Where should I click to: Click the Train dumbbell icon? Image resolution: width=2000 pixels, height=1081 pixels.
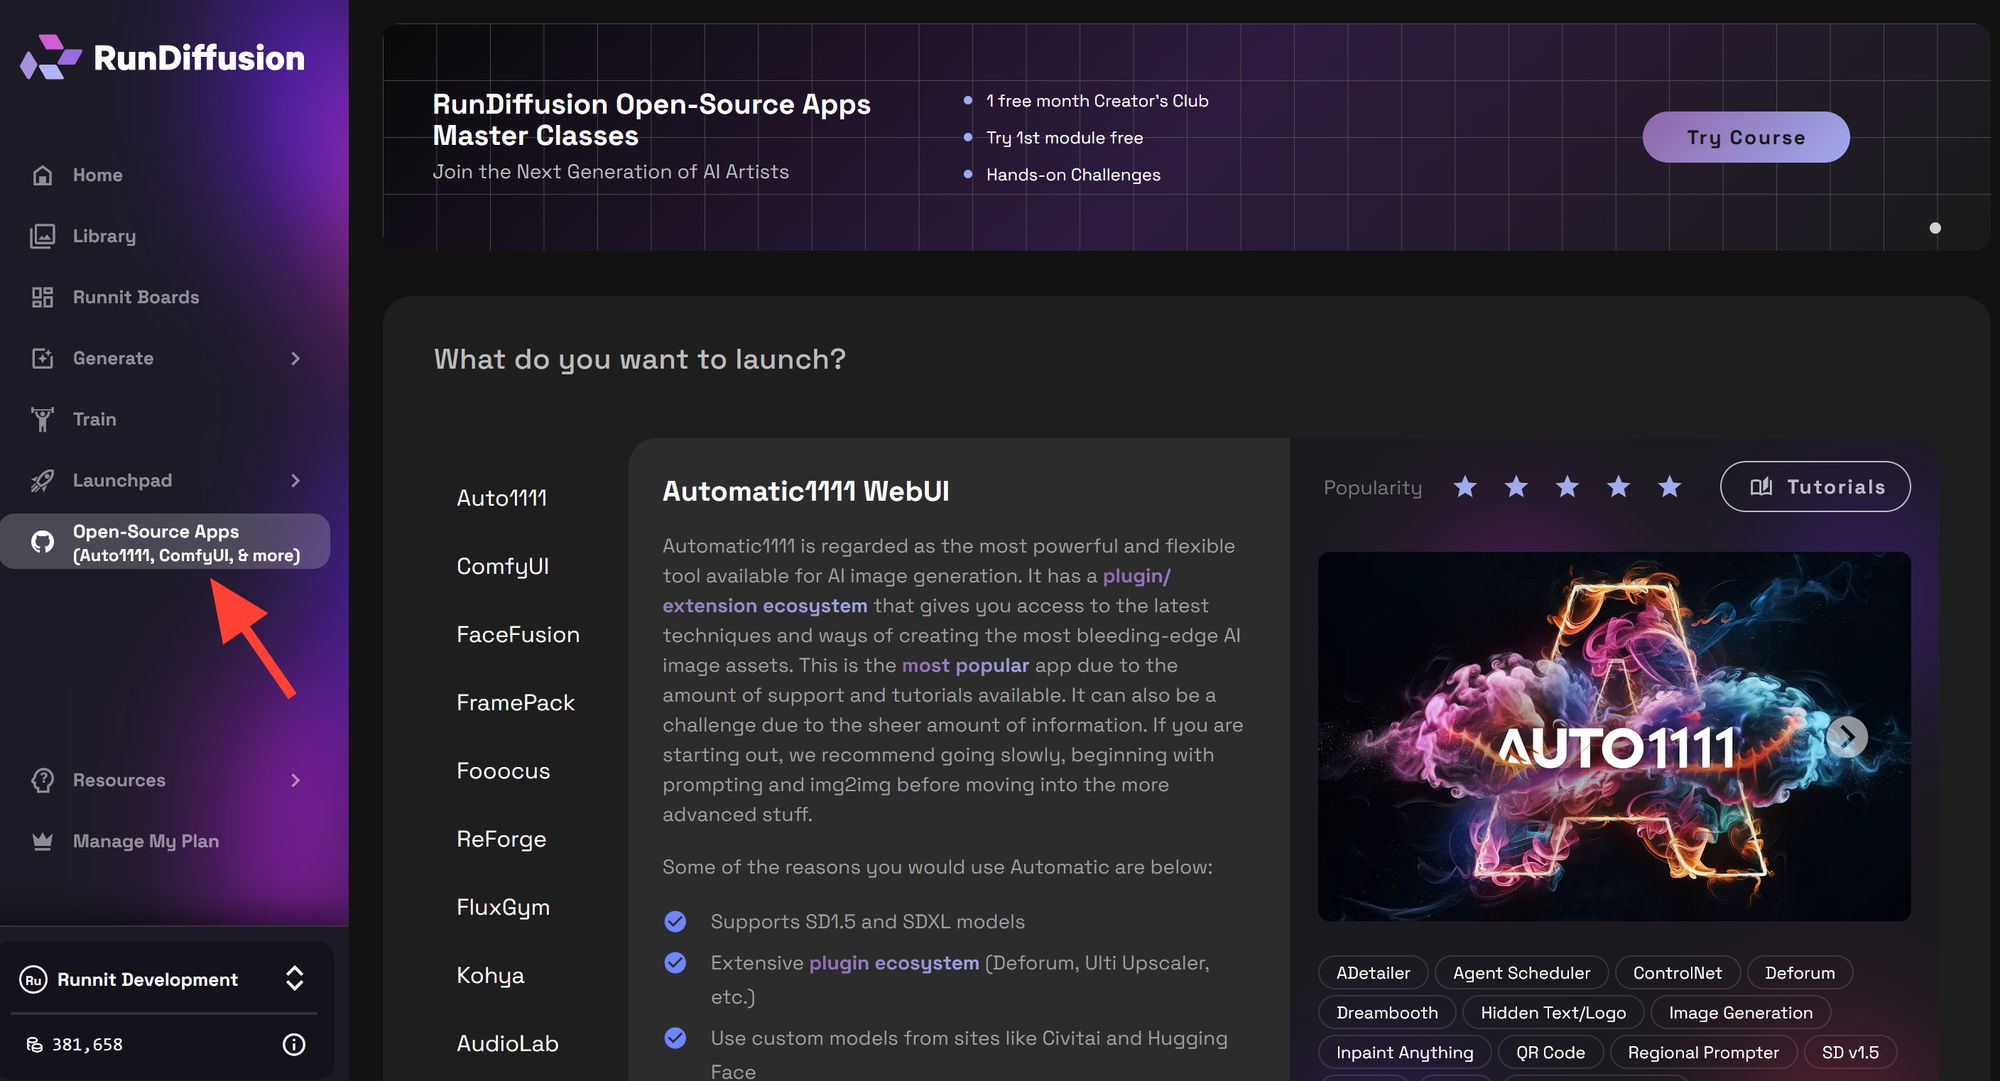42,419
